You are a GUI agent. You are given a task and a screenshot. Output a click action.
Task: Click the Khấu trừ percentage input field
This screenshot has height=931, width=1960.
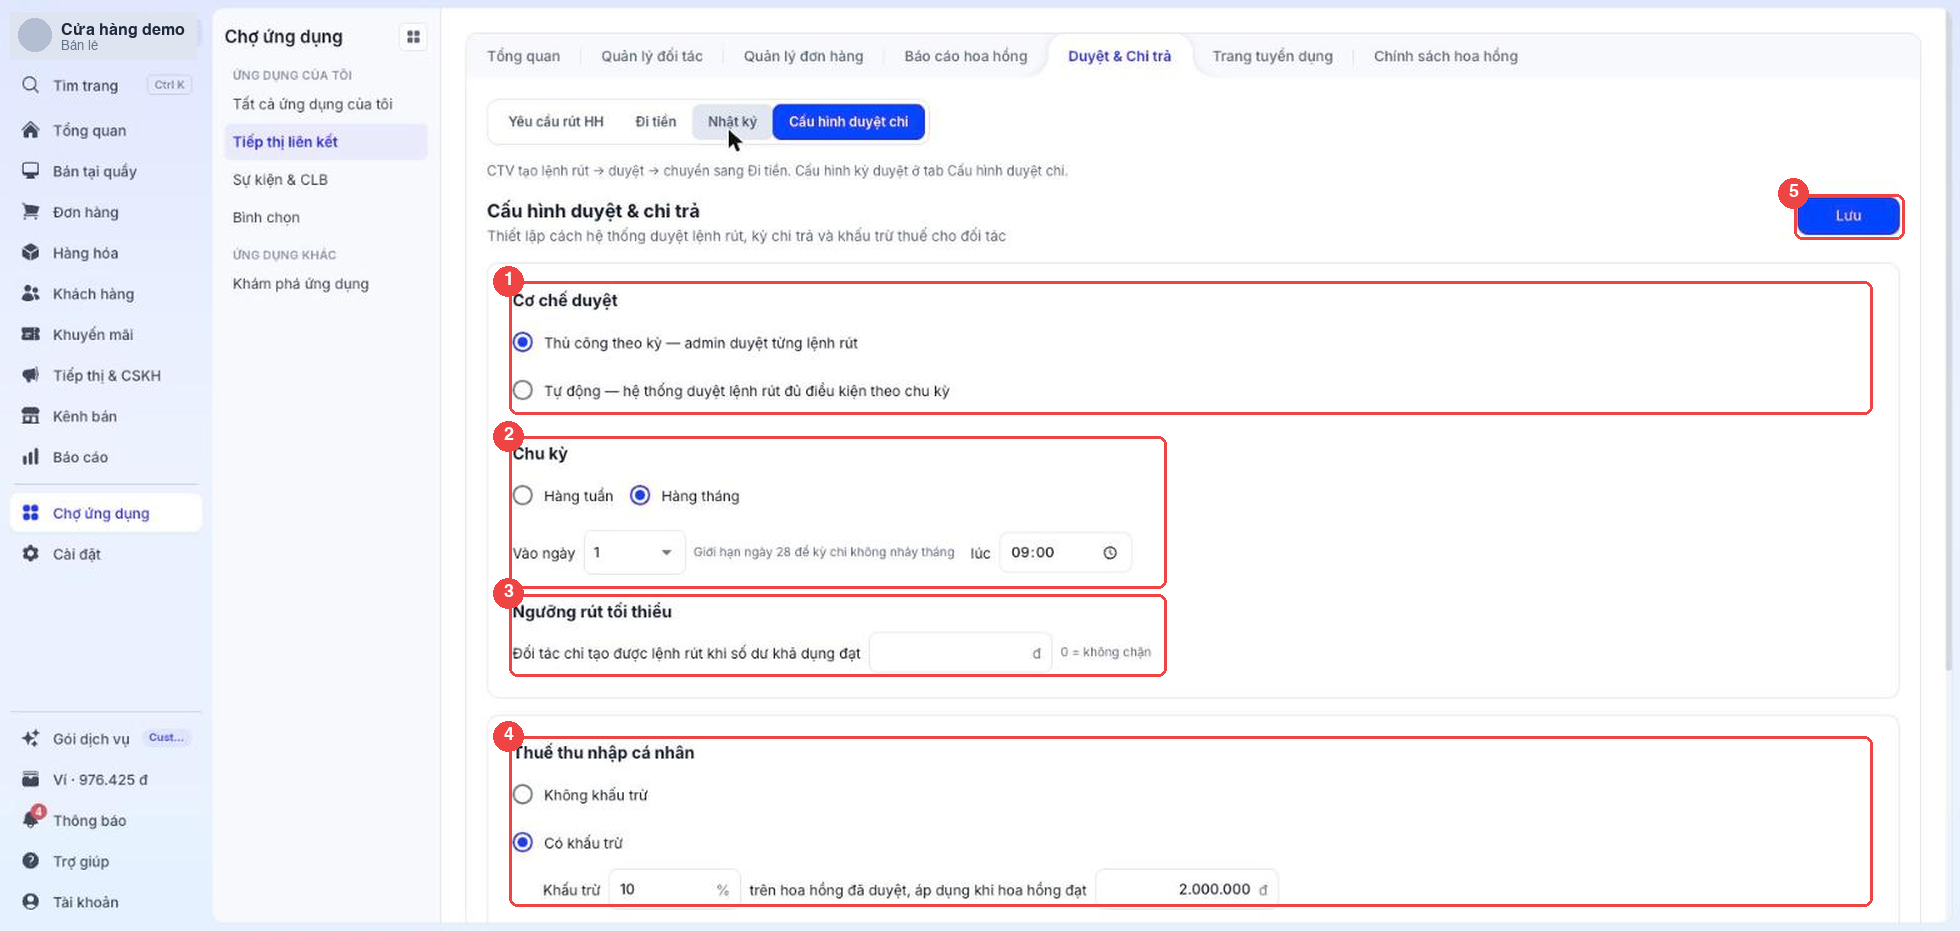coord(674,890)
